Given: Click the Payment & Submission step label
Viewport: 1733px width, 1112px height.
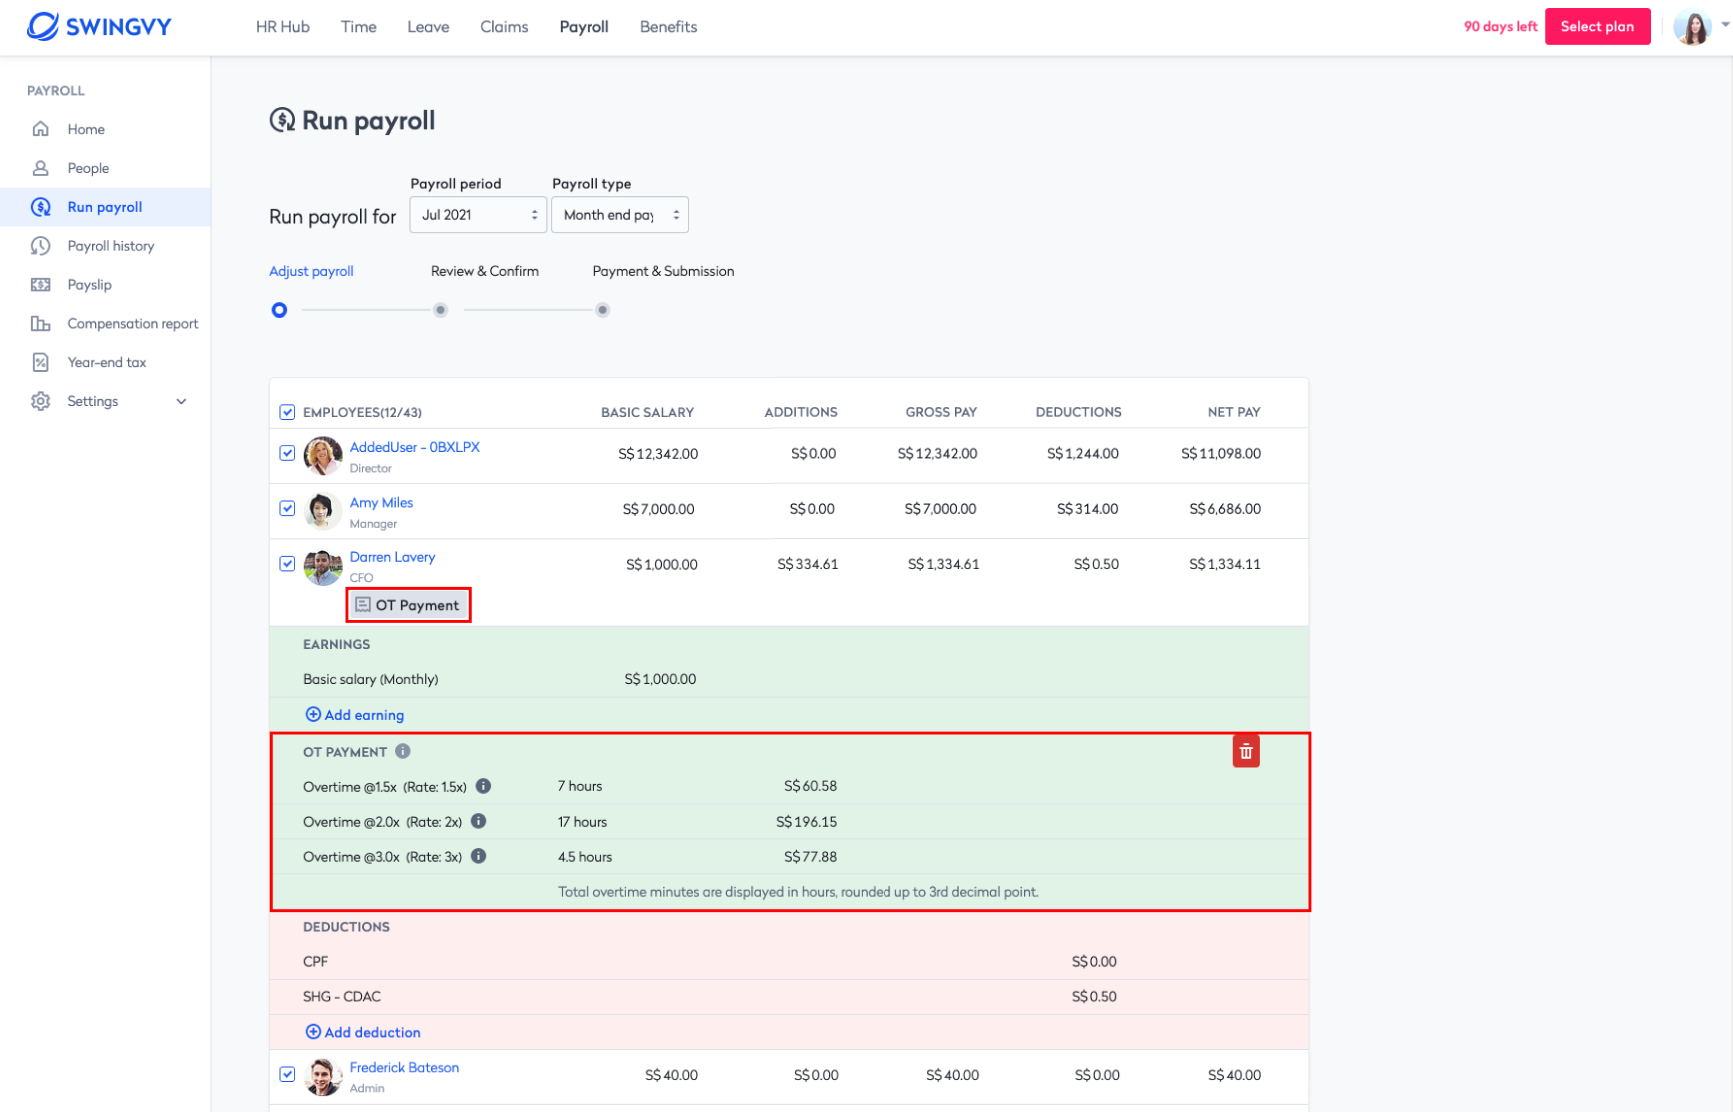Looking at the screenshot, I should click(x=663, y=271).
